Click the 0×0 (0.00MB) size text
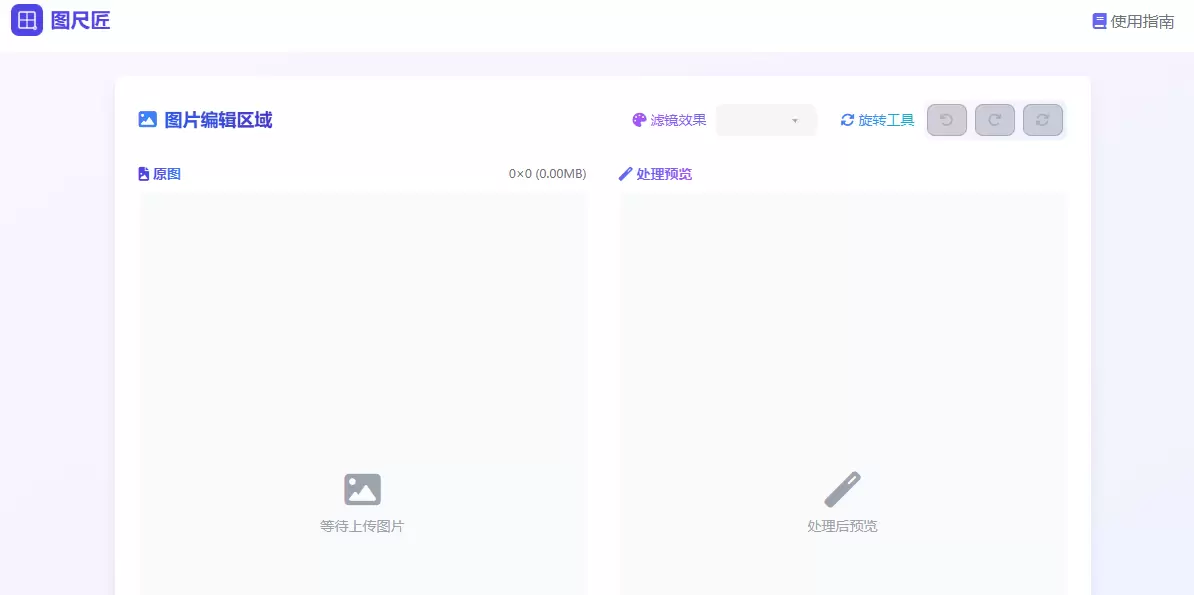This screenshot has width=1194, height=595. [545, 172]
